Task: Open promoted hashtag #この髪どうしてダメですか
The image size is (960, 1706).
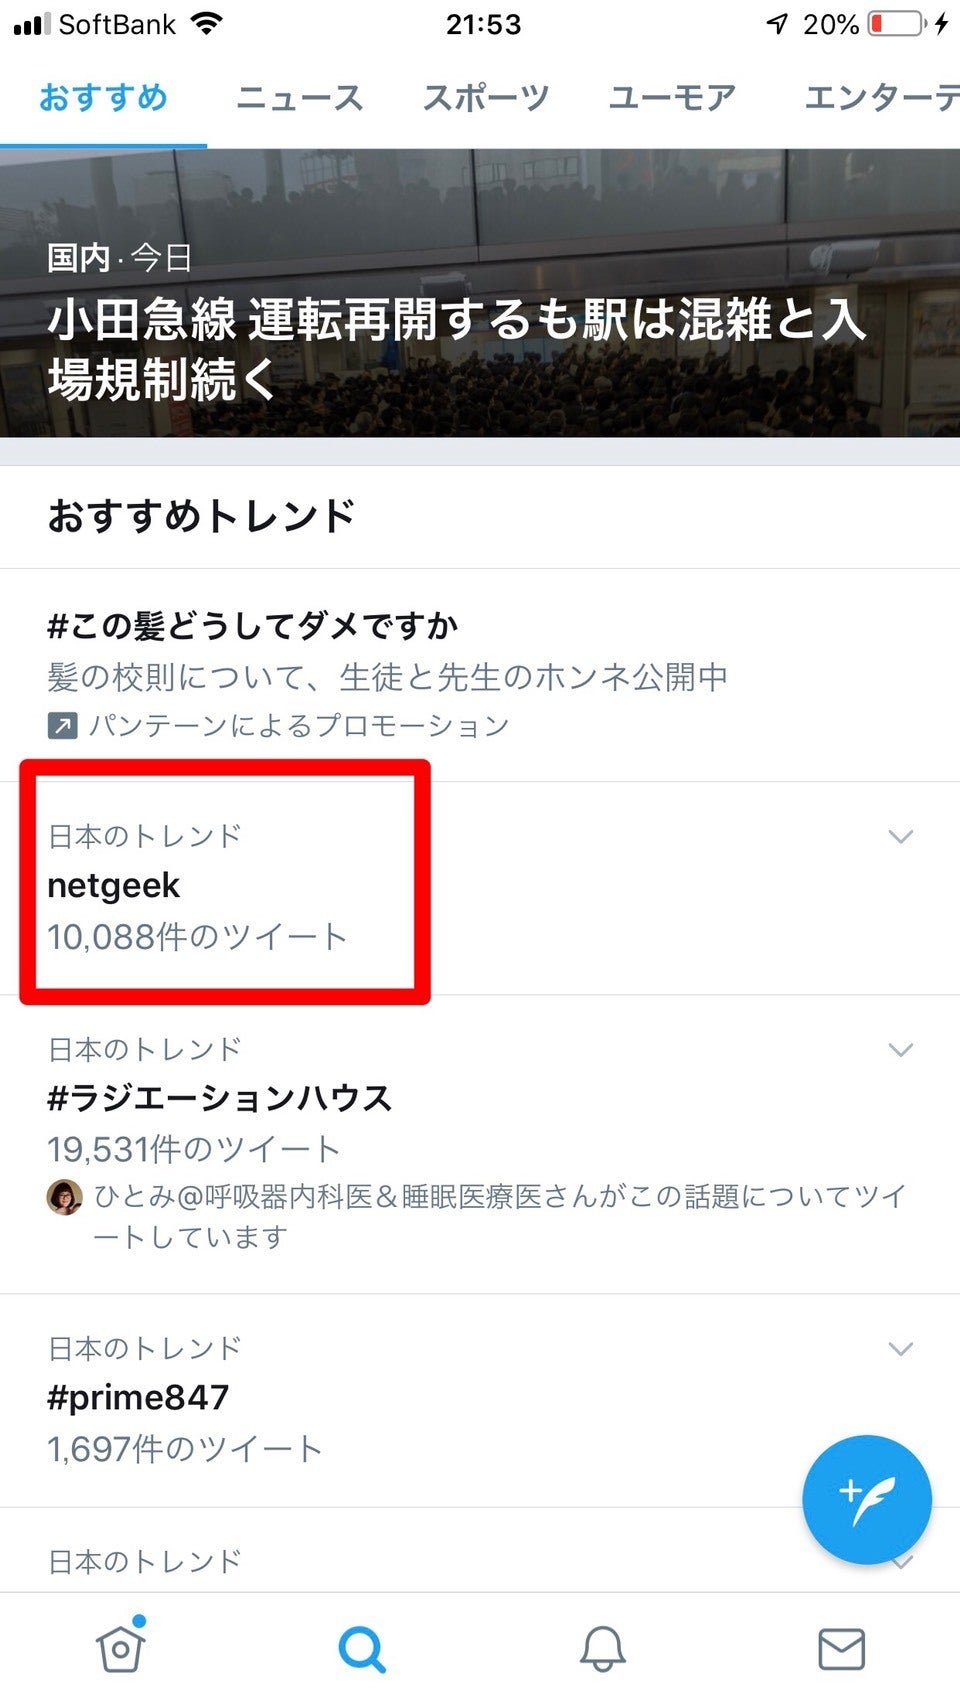Action: pos(253,627)
